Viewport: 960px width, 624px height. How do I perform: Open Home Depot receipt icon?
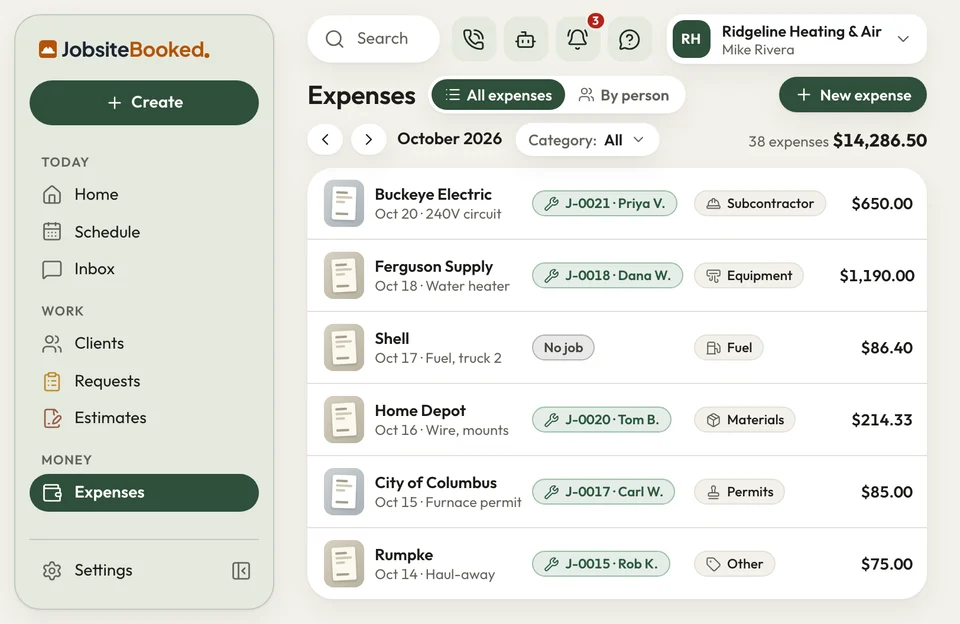tap(344, 419)
